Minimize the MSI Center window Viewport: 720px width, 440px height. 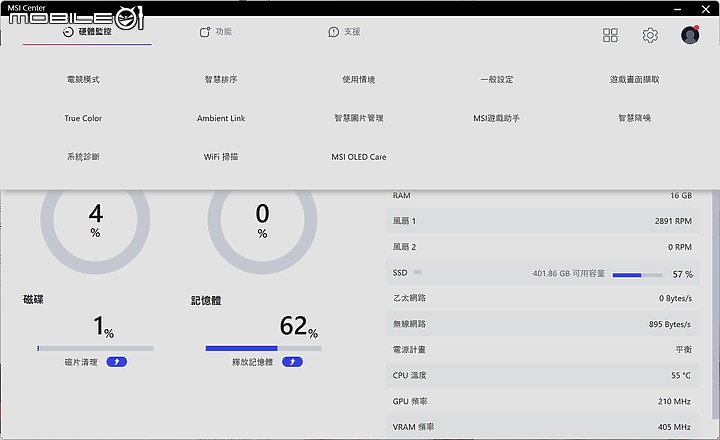pyautogui.click(x=678, y=9)
